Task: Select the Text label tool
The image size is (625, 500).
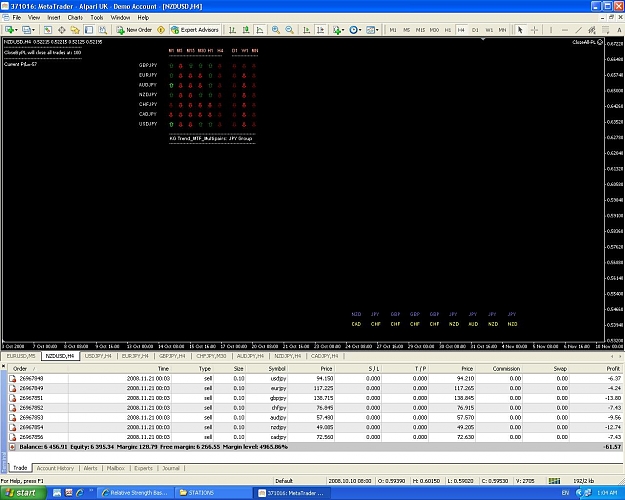Action: pos(619,30)
